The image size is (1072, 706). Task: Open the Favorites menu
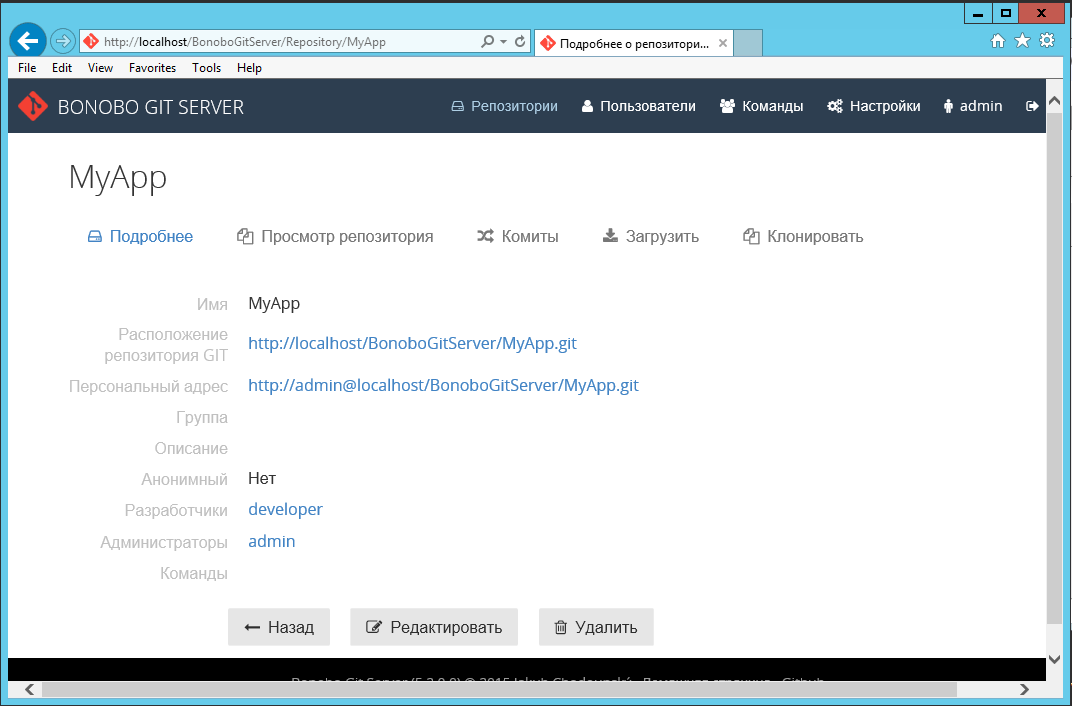coord(152,68)
